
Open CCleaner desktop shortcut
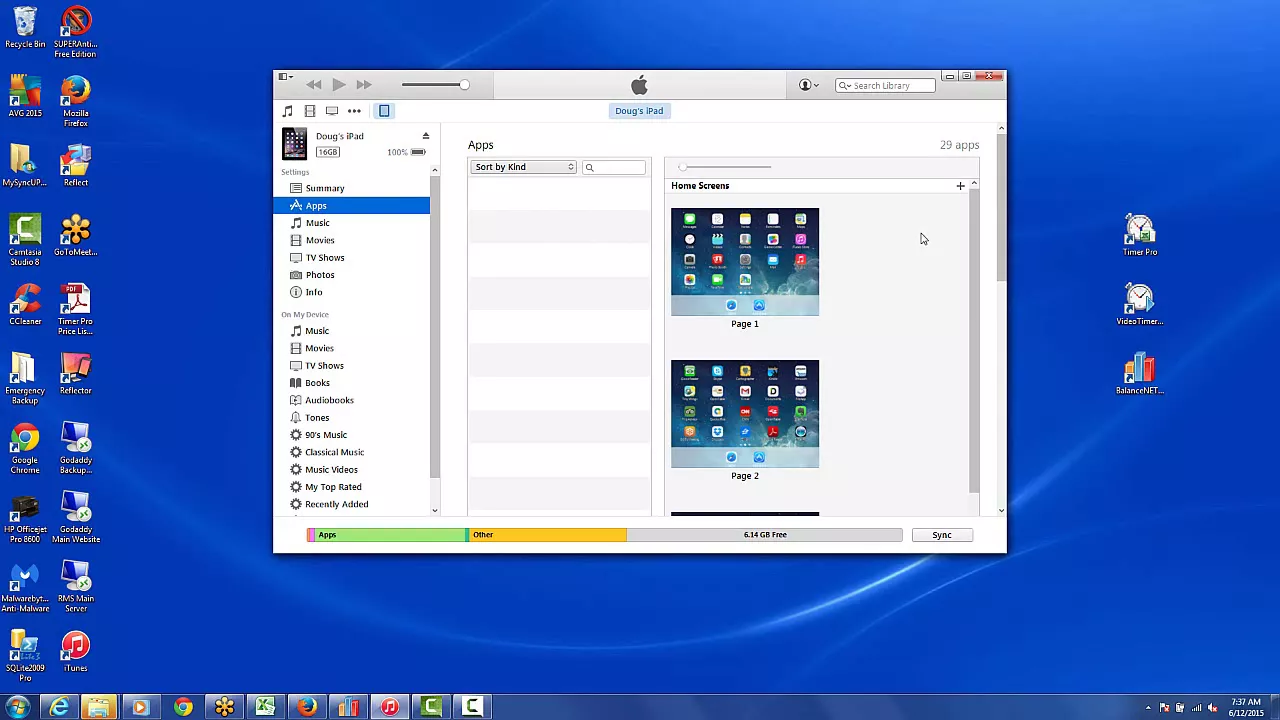click(x=25, y=305)
